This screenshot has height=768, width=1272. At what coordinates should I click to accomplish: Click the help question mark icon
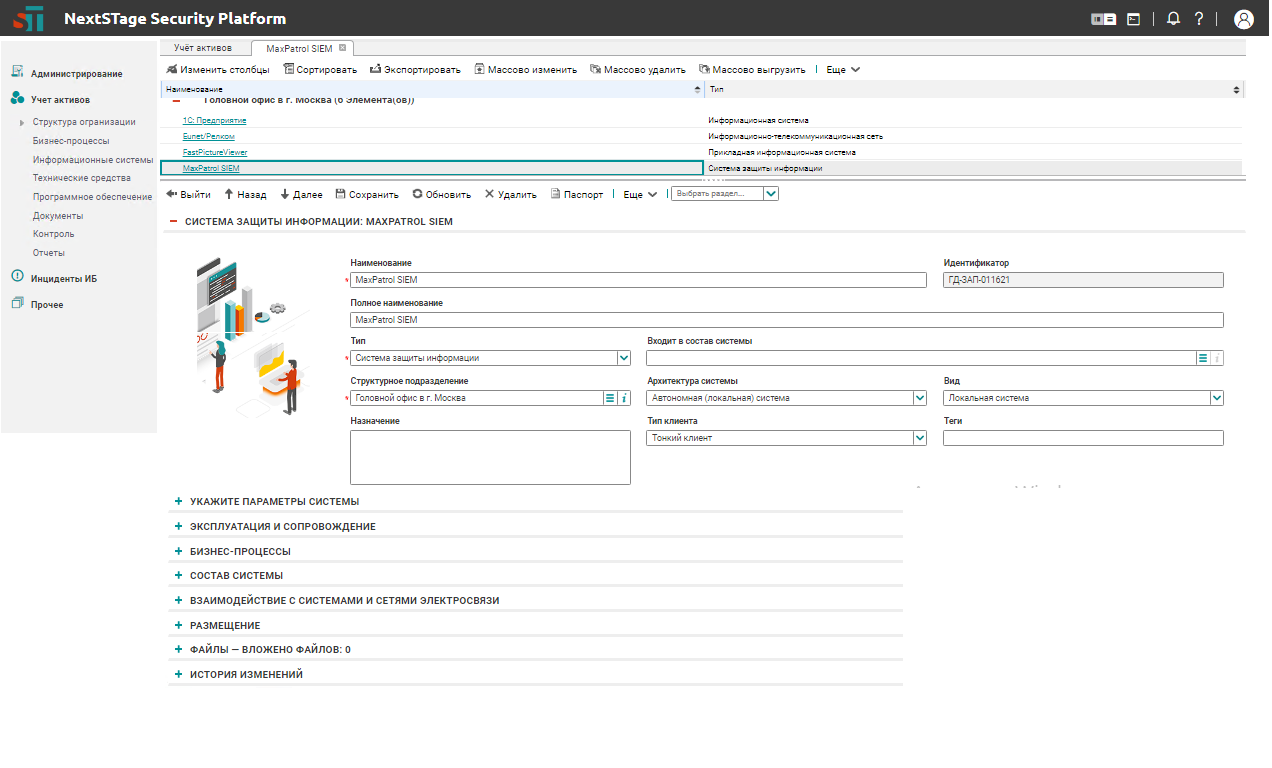pos(1198,19)
